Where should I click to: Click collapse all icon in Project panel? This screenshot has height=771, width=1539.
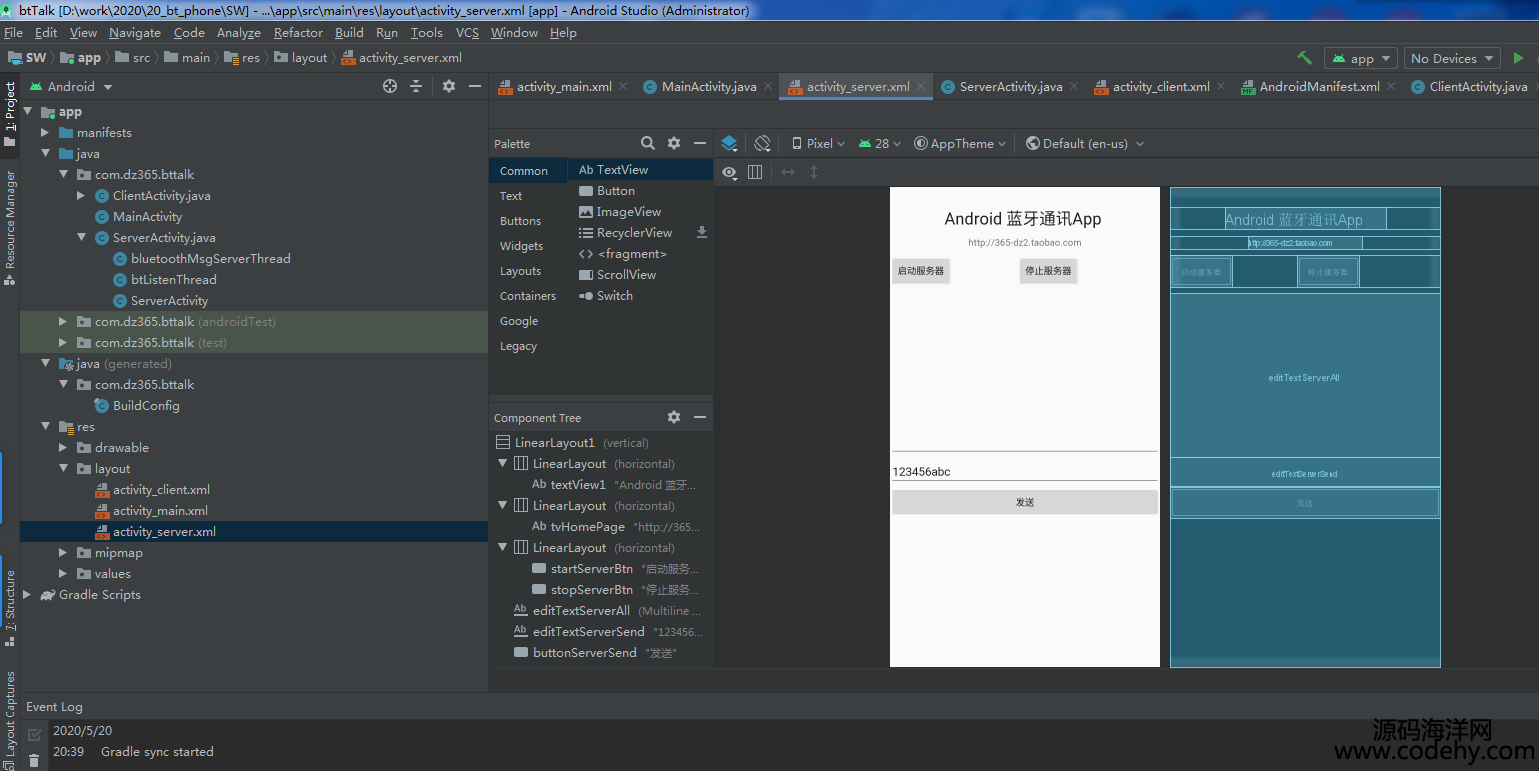pos(416,86)
